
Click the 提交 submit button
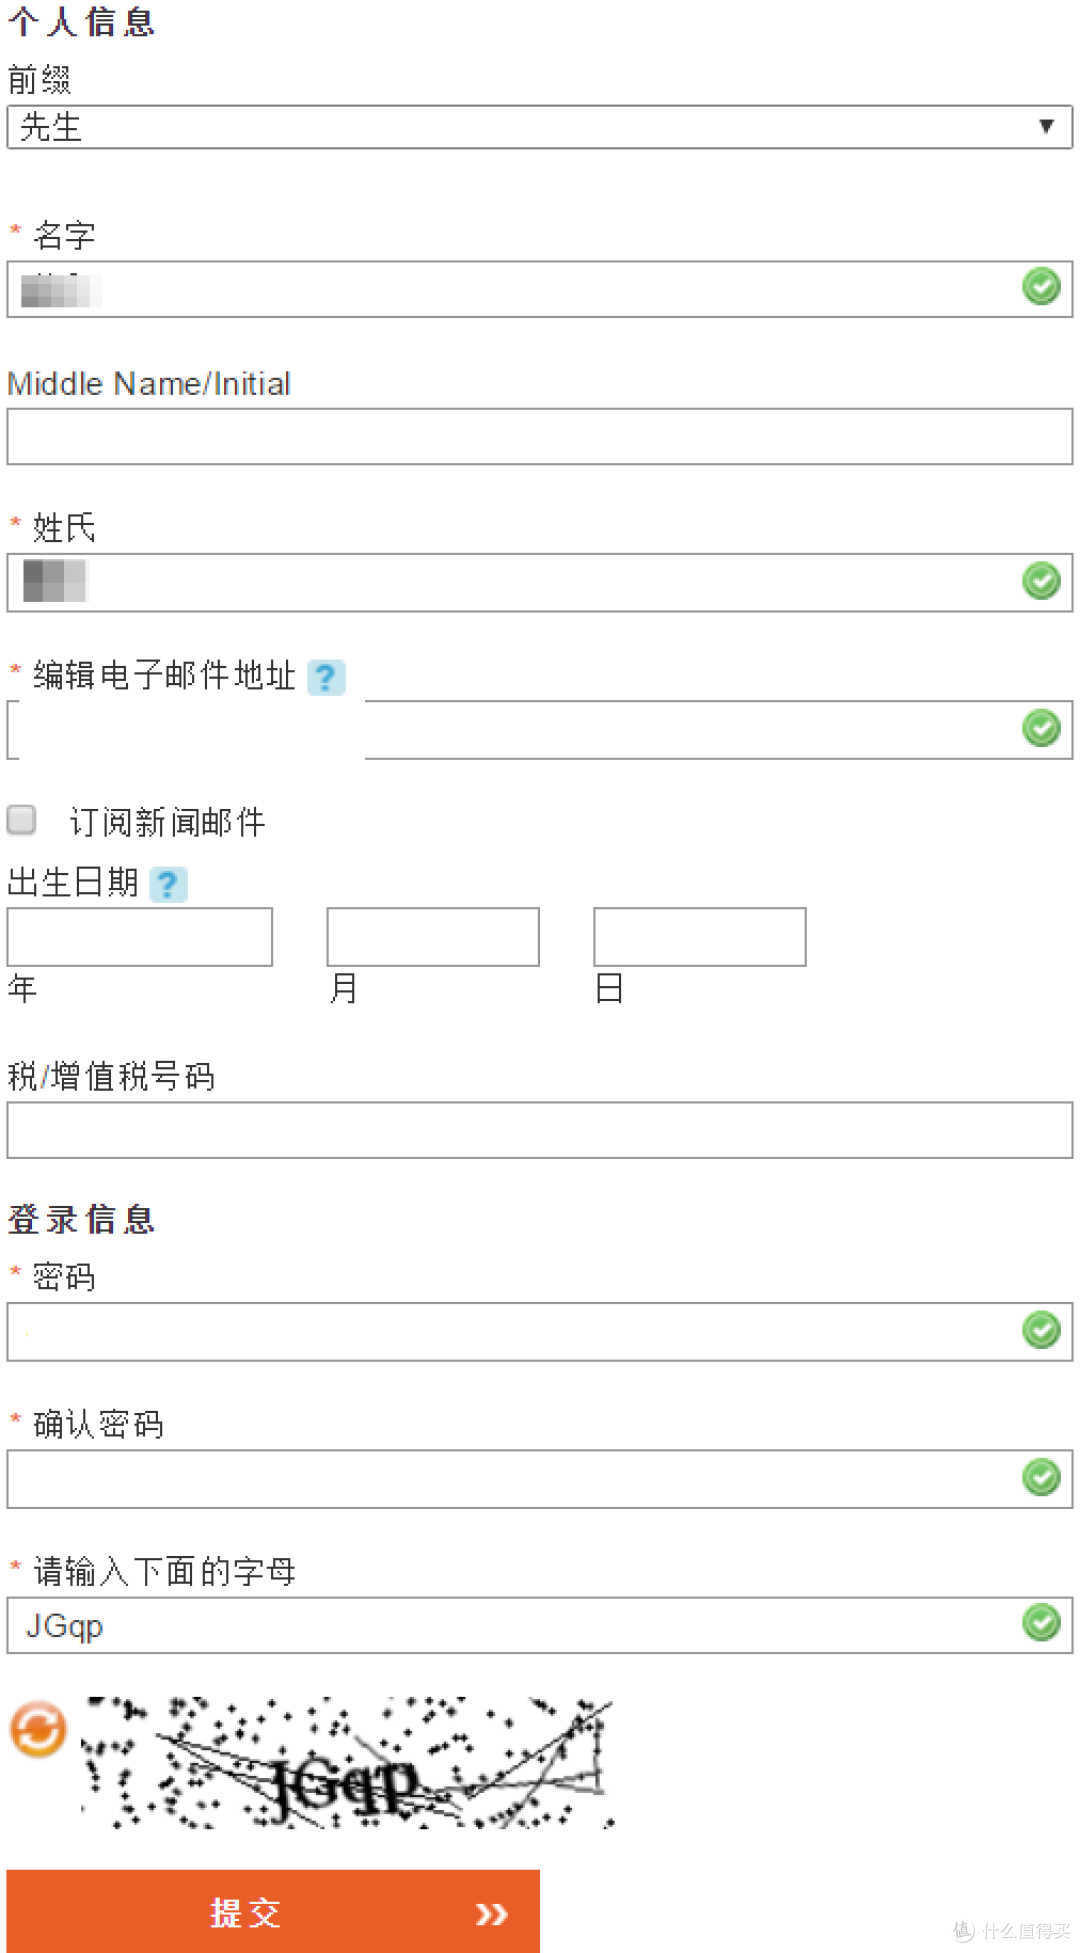273,1911
